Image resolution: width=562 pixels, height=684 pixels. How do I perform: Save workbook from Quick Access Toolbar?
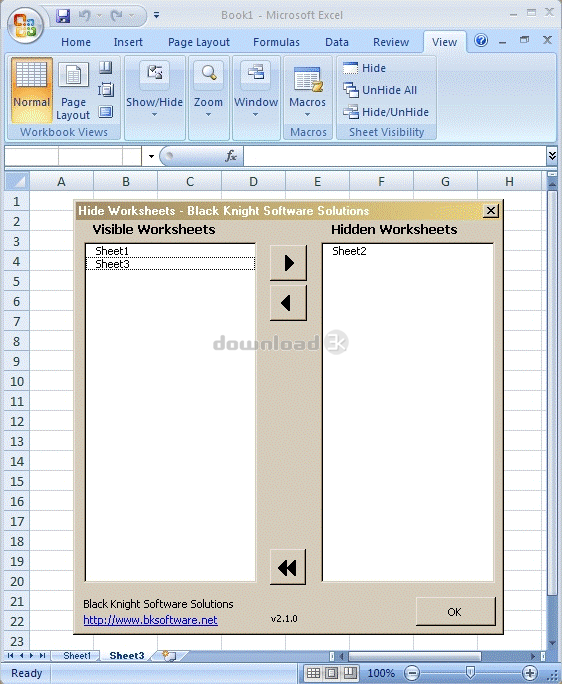[63, 16]
